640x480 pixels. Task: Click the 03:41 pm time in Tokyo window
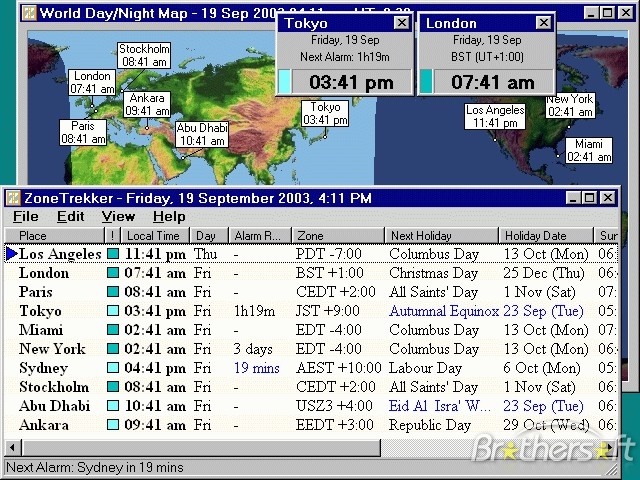(x=351, y=82)
